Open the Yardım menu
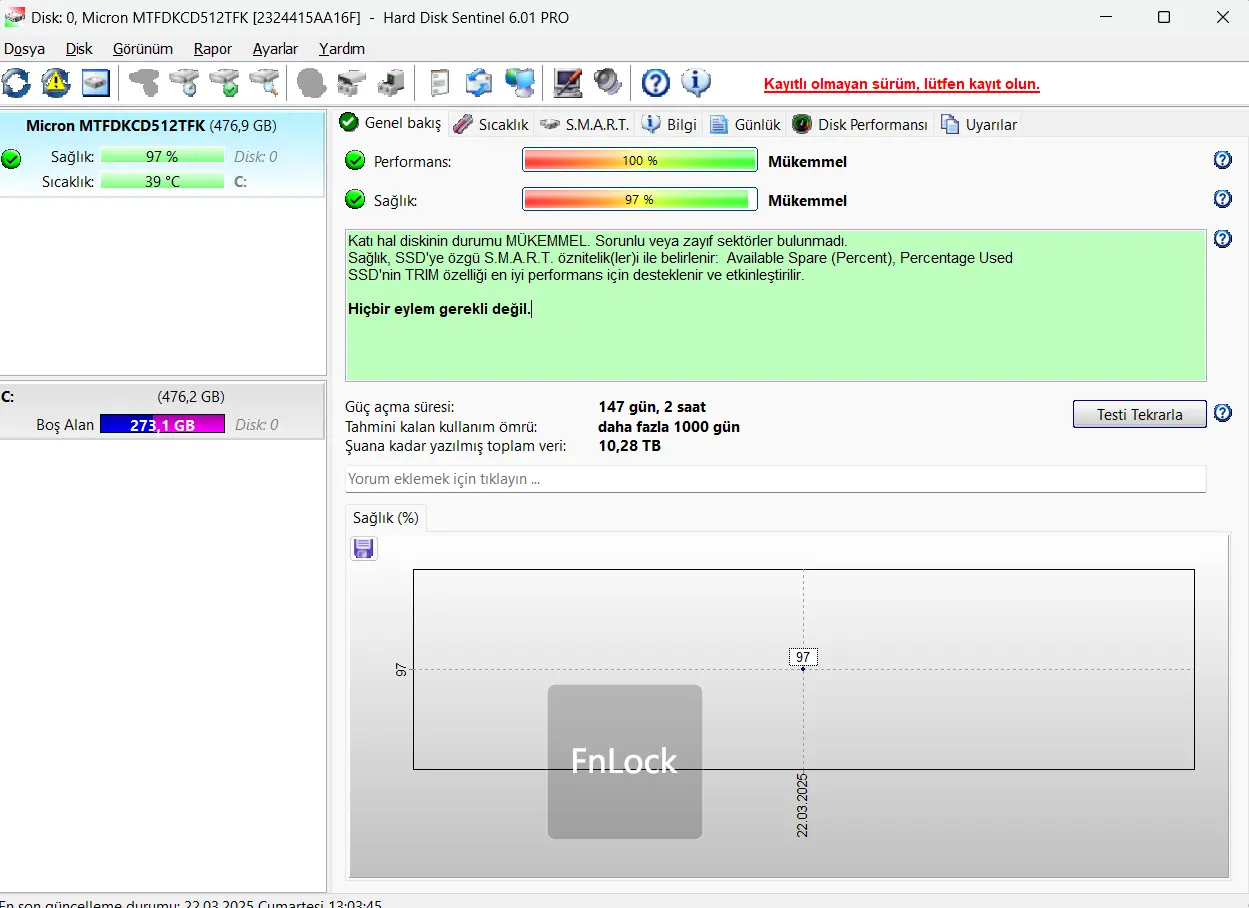The height and width of the screenshot is (908, 1249). [342, 48]
